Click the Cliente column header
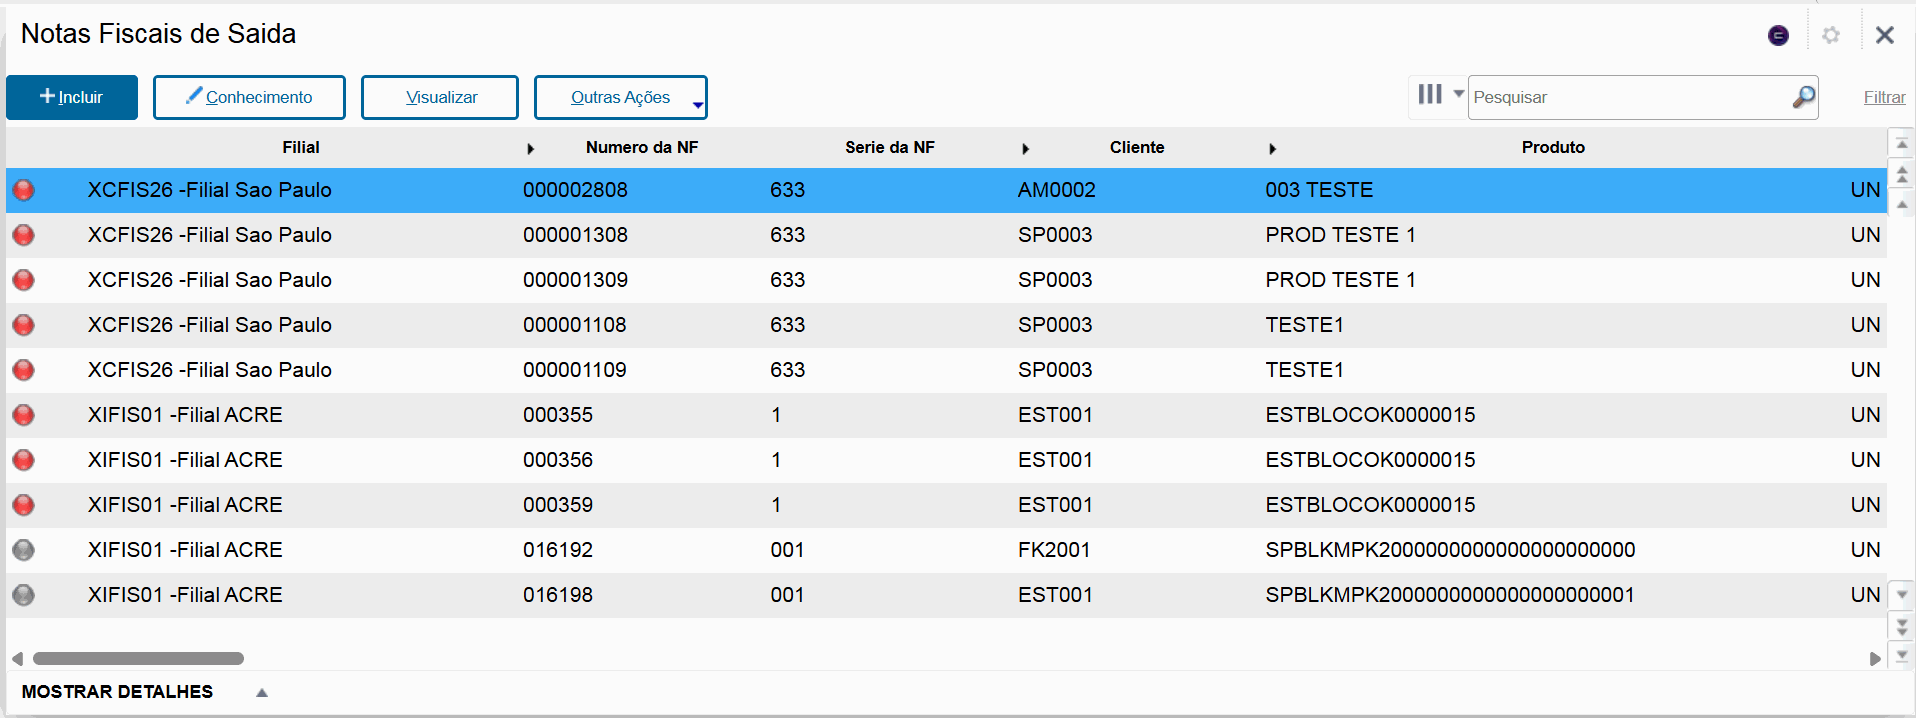This screenshot has width=1916, height=718. (1136, 147)
